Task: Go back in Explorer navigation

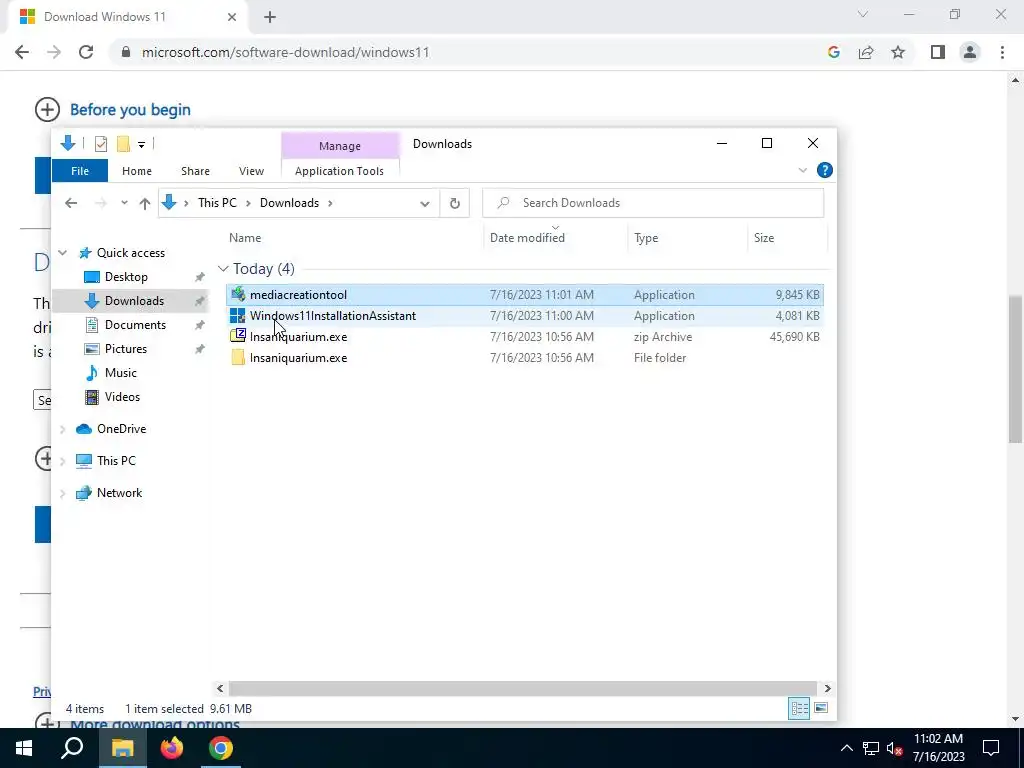Action: [71, 203]
